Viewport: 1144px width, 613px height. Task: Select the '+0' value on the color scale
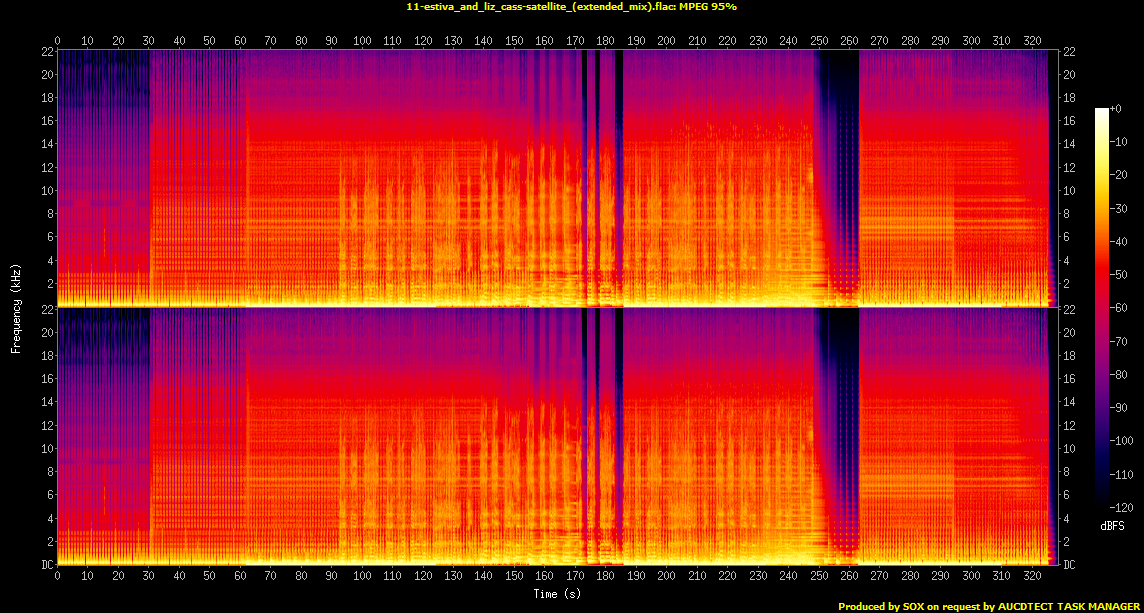coord(1116,108)
